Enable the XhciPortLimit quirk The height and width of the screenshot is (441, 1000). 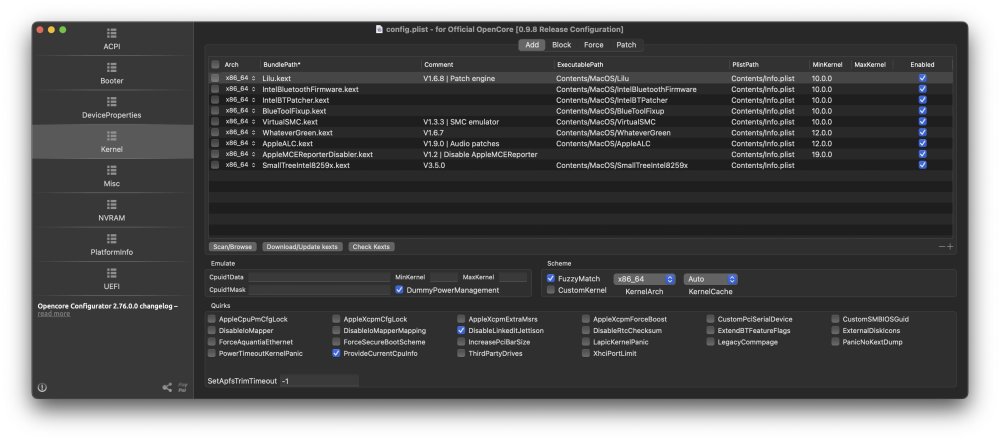[x=586, y=354]
